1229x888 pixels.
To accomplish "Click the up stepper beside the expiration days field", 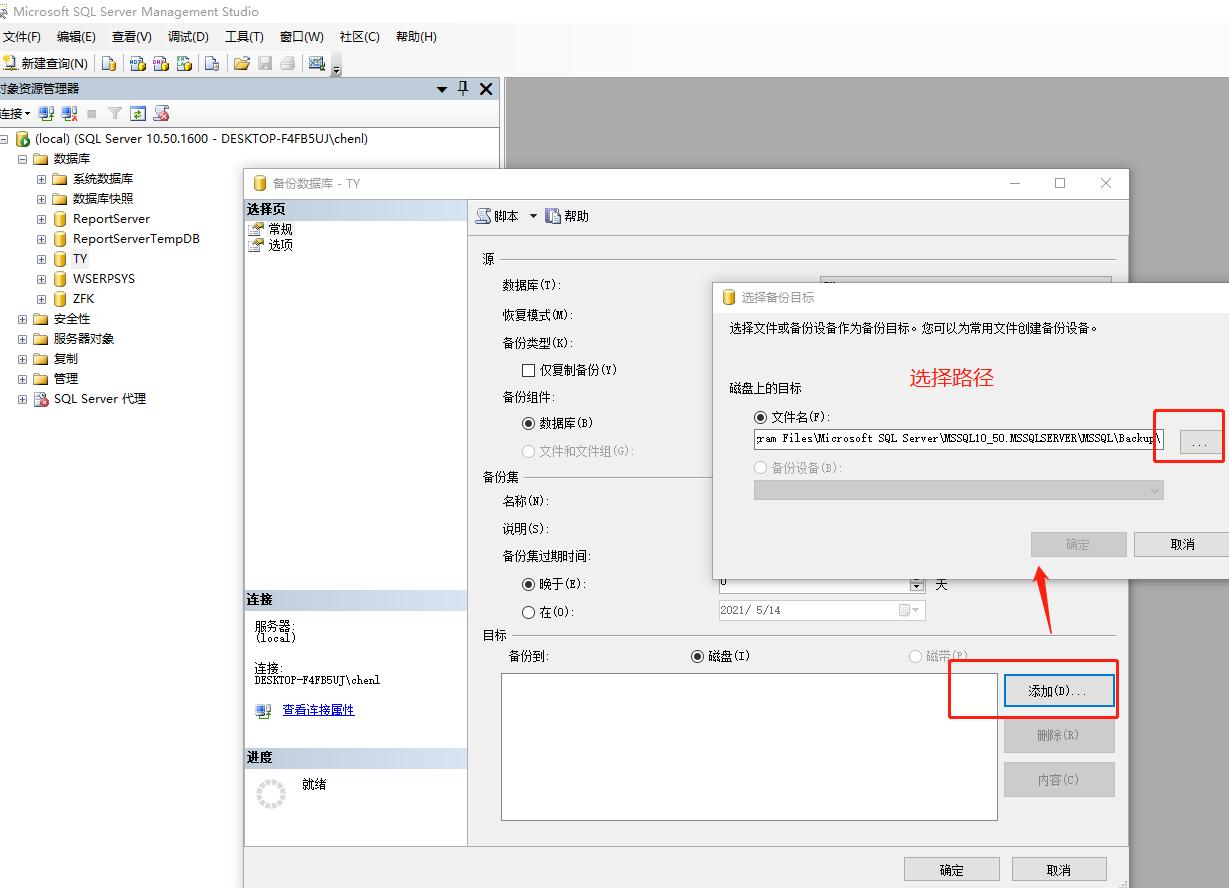I will [915, 579].
